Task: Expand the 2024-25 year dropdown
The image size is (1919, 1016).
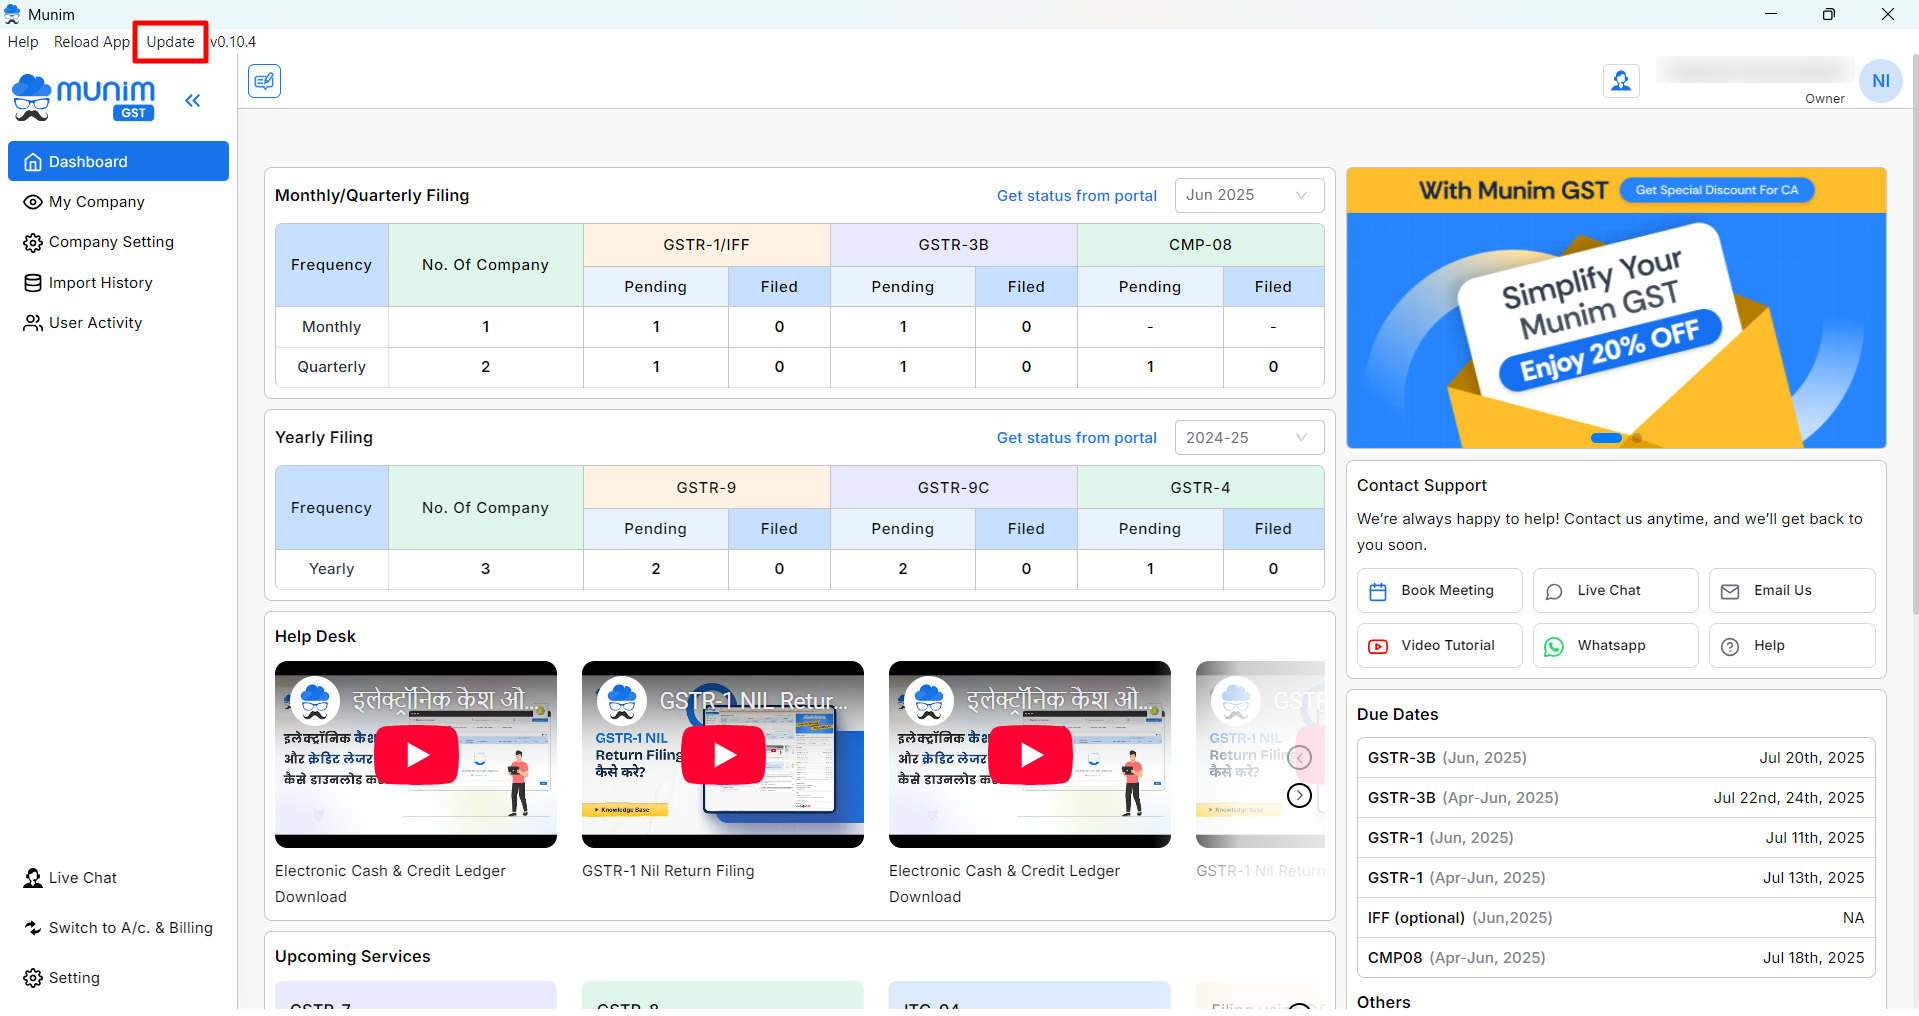Action: [x=1249, y=437]
